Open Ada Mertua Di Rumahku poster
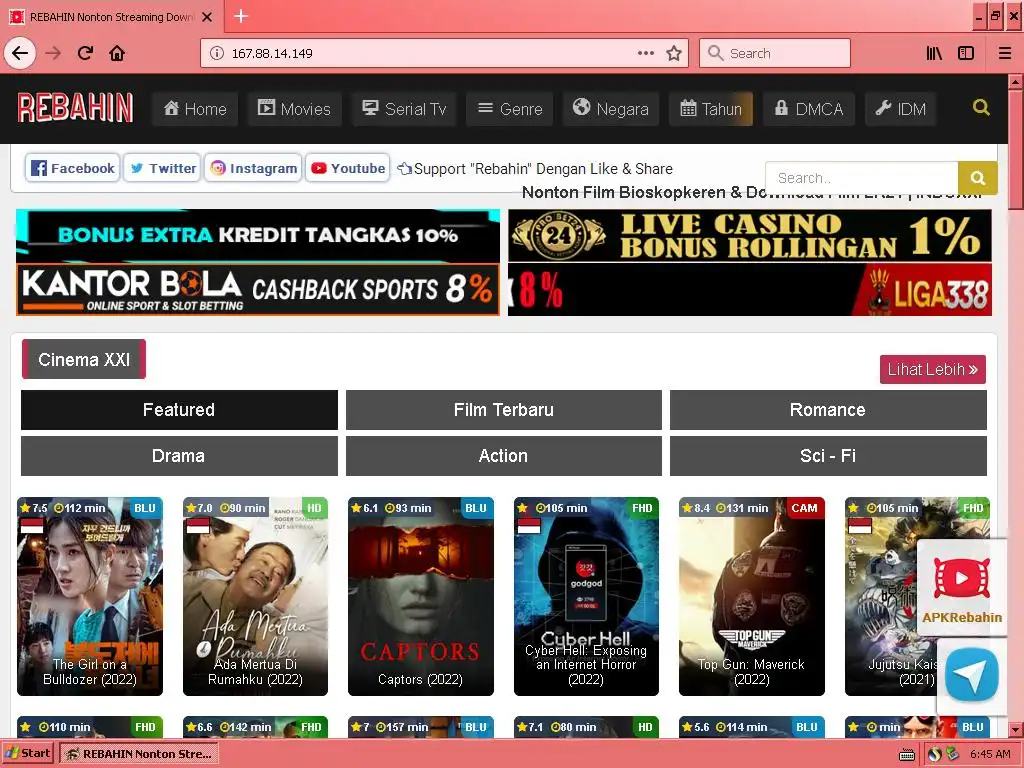Viewport: 1024px width, 768px height. point(255,596)
